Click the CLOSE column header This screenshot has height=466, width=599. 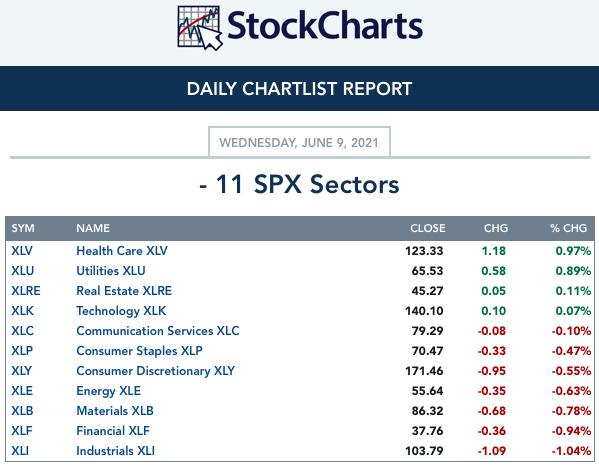[x=427, y=228]
